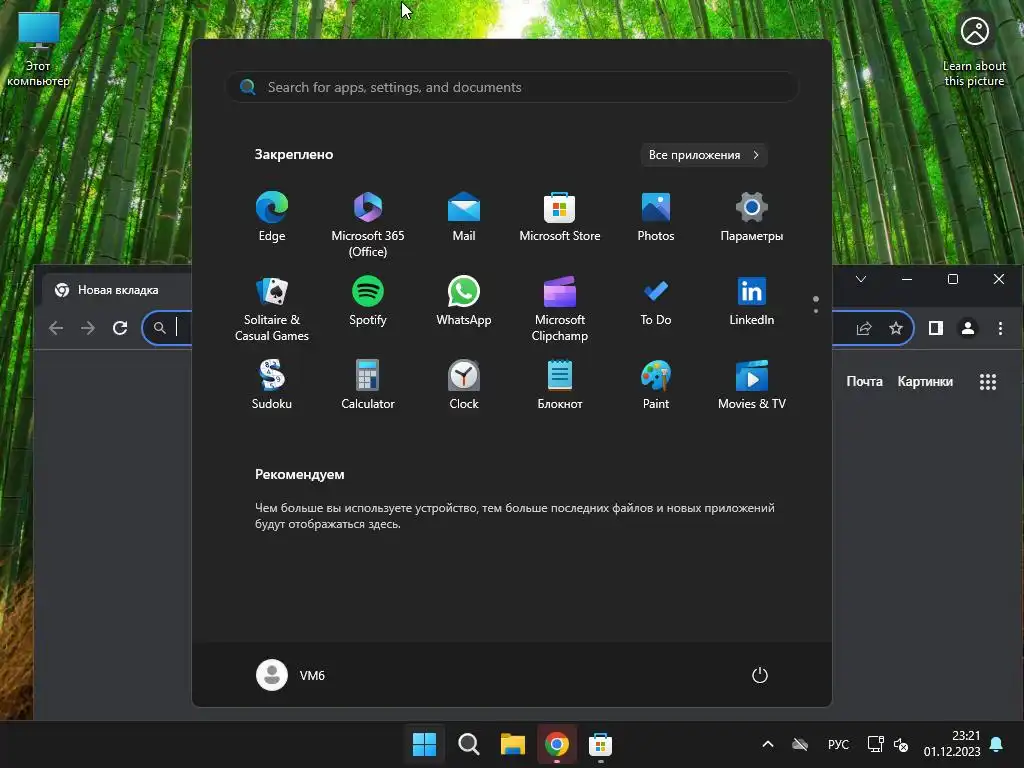Launch Spotify from Start menu
Image resolution: width=1024 pixels, height=768 pixels.
[x=368, y=302]
